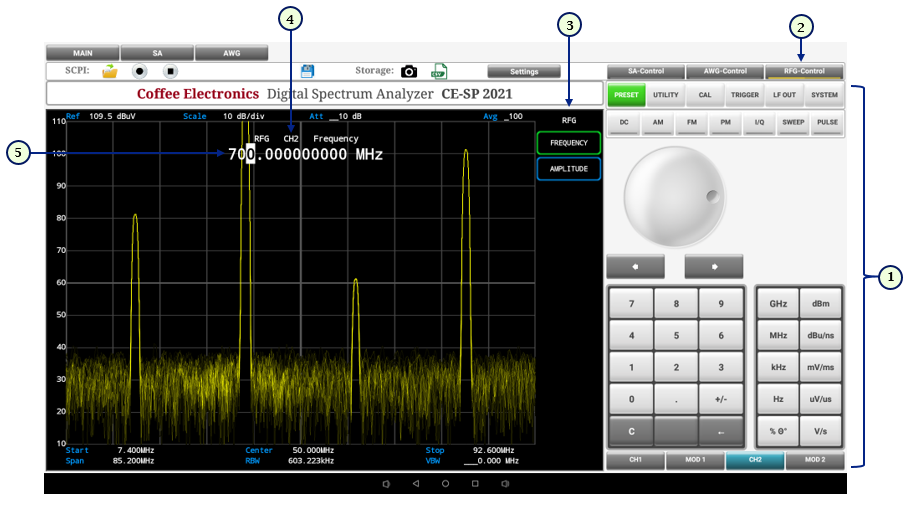The height and width of the screenshot is (508, 912).
Task: Select the CH1 channel
Action: tap(635, 461)
